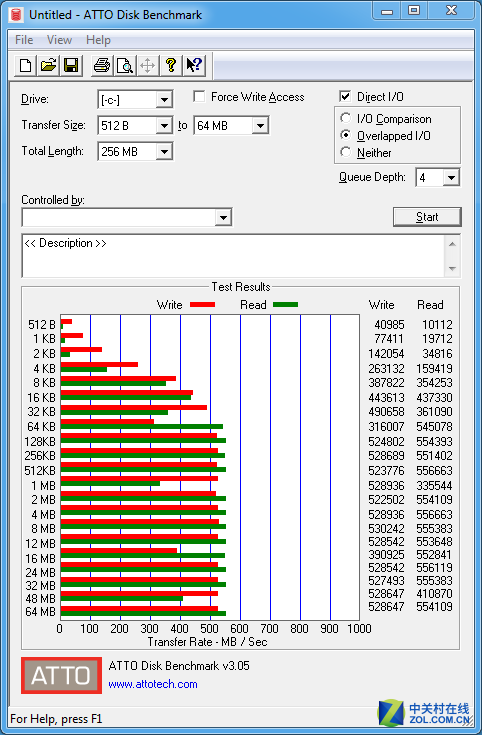Screen dimensions: 482x735
Task: Visit the www.attotech.com link
Action: click(x=153, y=684)
